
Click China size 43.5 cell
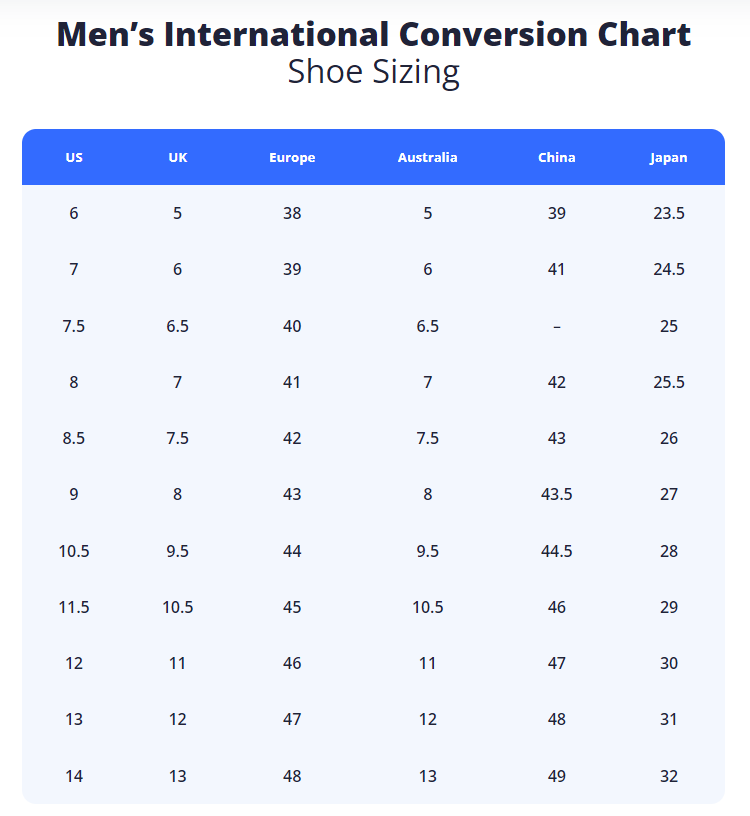click(x=556, y=494)
